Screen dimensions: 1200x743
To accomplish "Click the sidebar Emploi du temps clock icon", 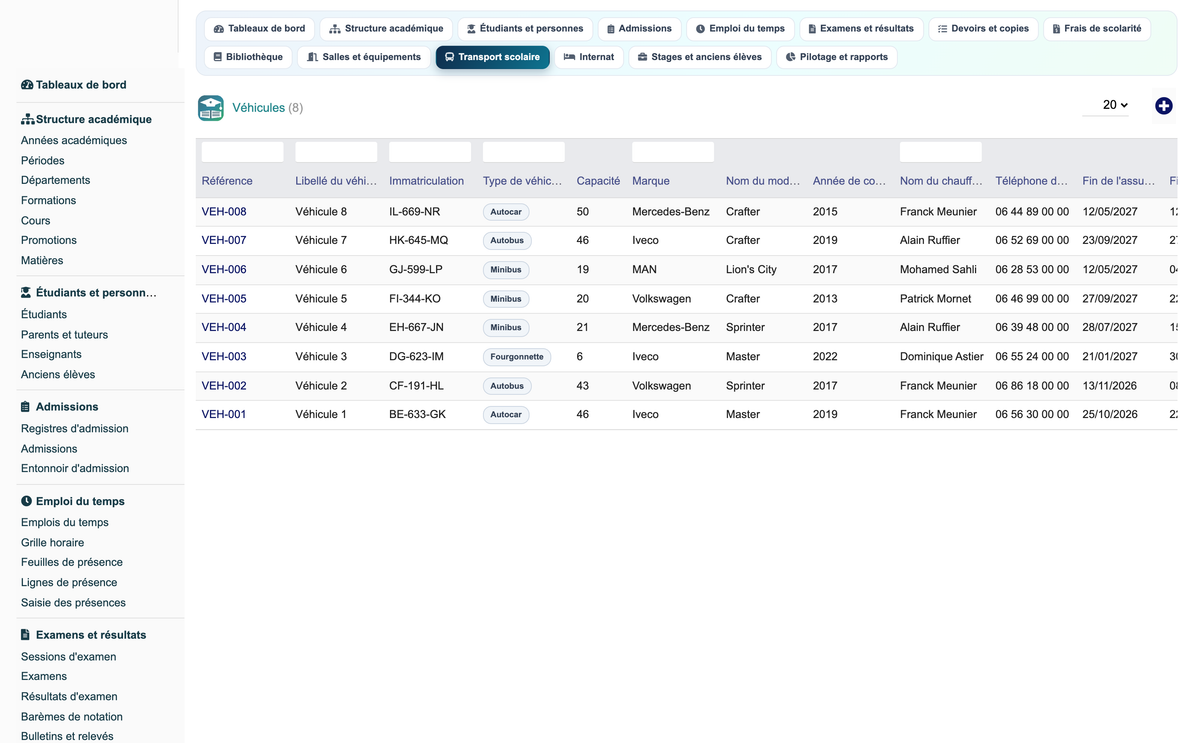I will [26, 501].
